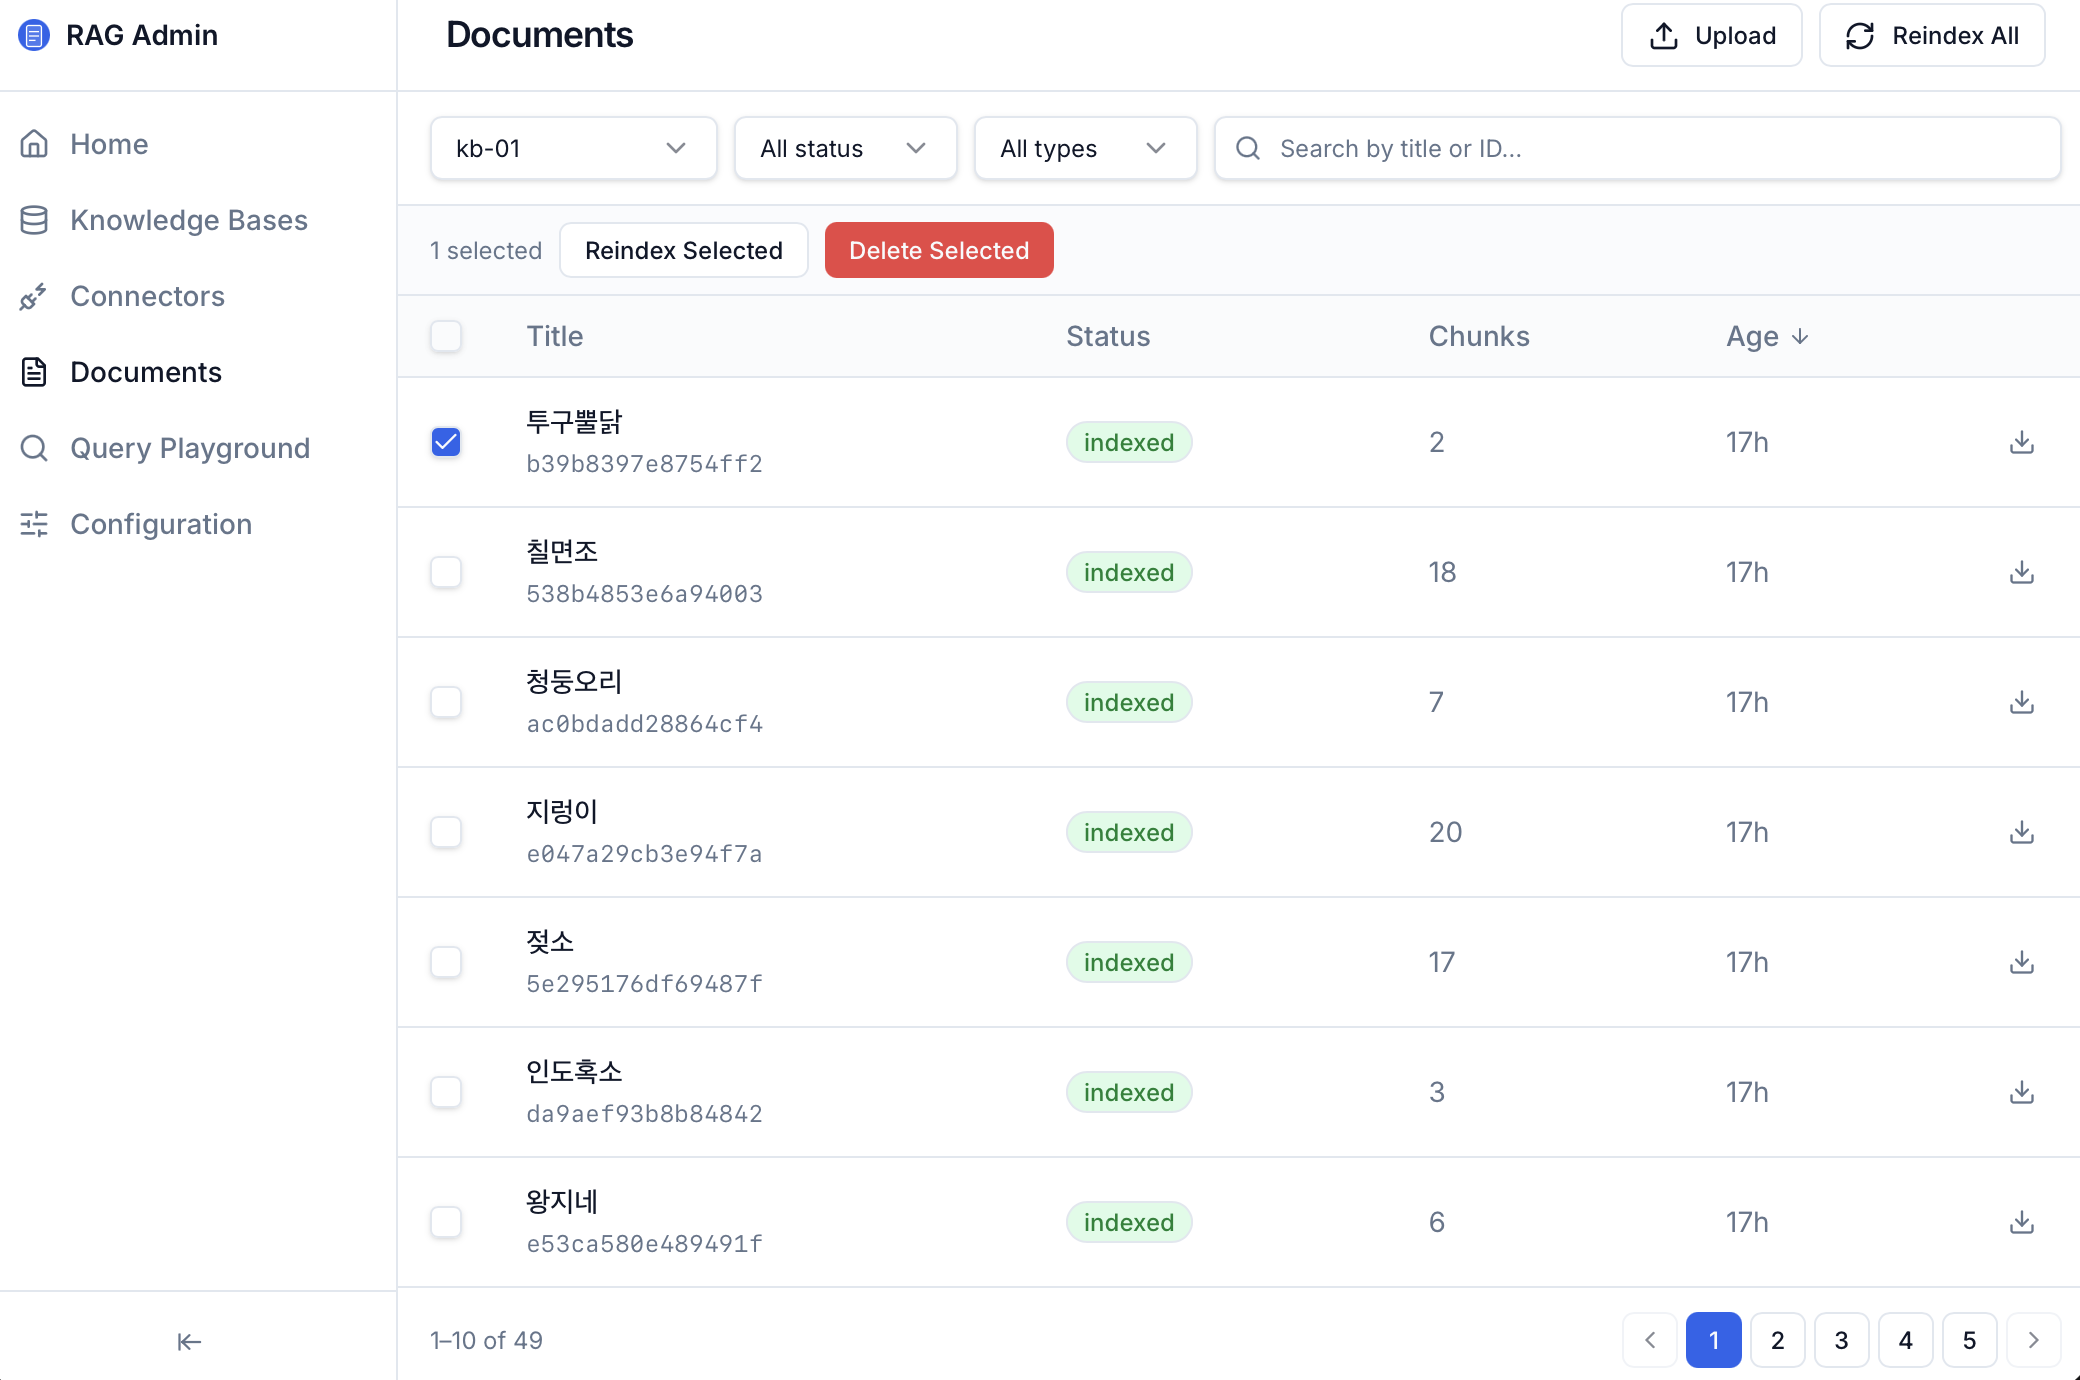Download the 인도혹소 document
Image resolution: width=2080 pixels, height=1380 pixels.
click(2022, 1092)
